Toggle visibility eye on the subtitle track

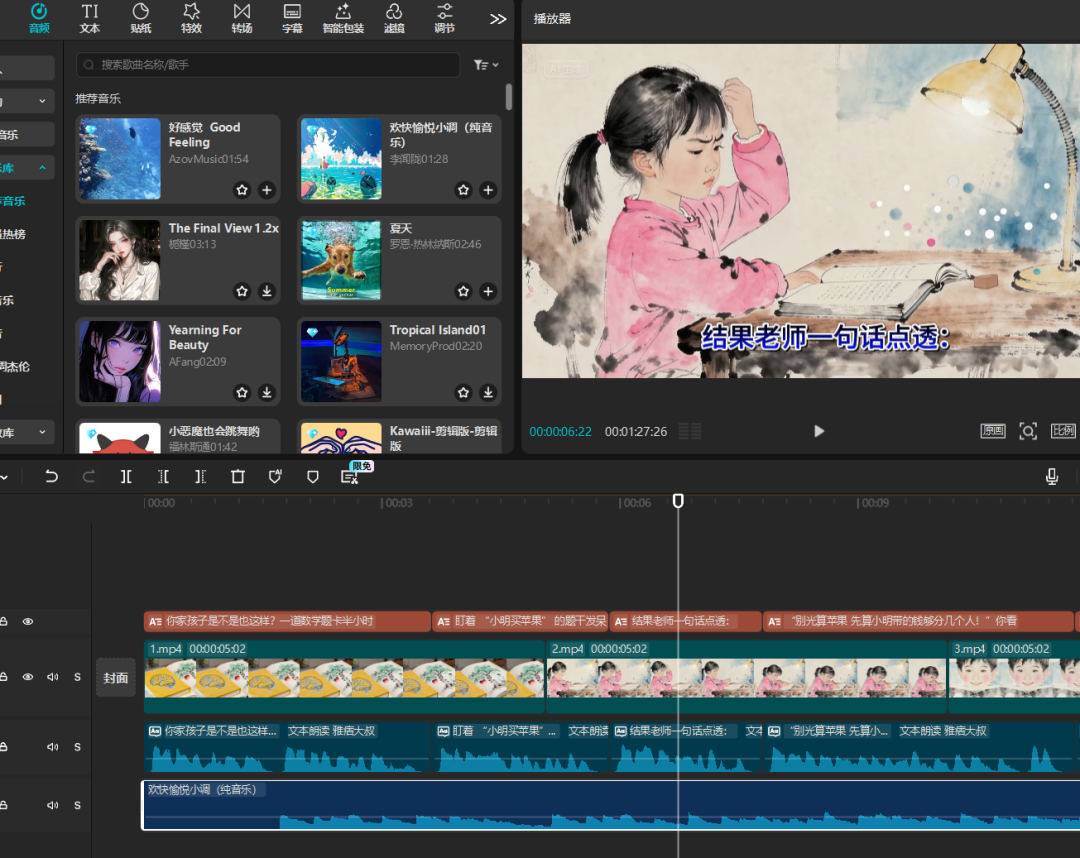(28, 622)
